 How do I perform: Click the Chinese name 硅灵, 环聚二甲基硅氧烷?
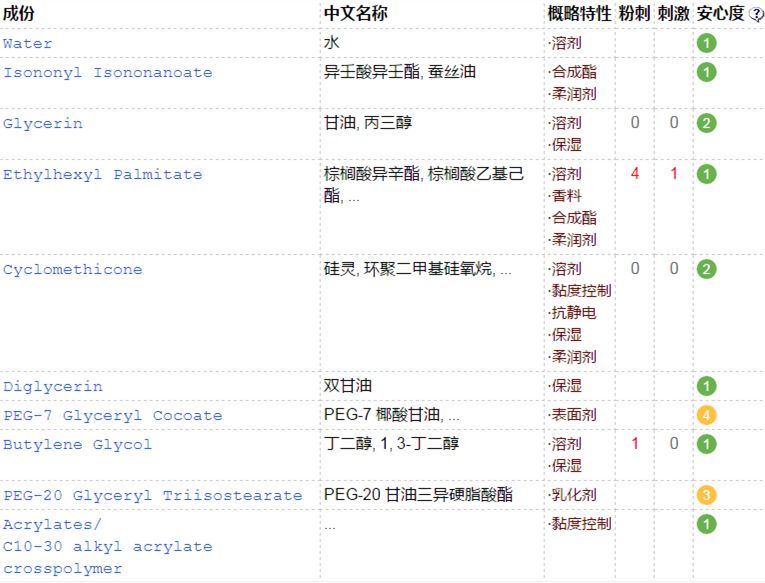pos(408,268)
